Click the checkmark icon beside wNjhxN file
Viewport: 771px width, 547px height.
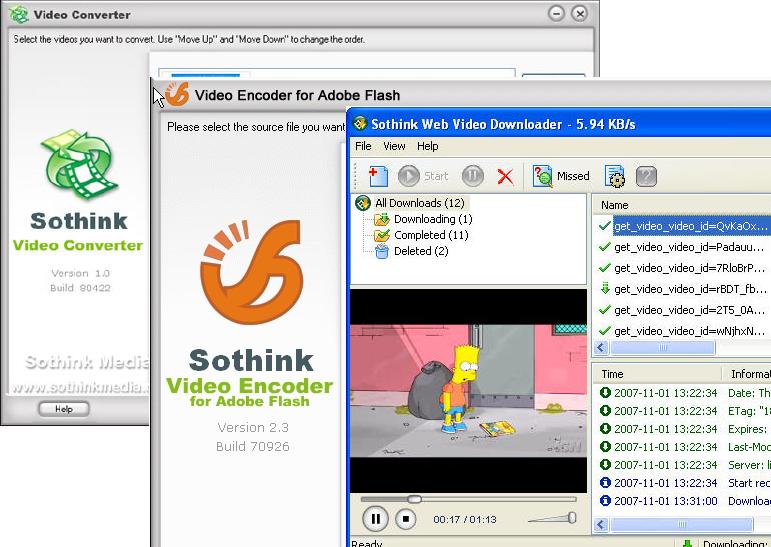point(605,331)
